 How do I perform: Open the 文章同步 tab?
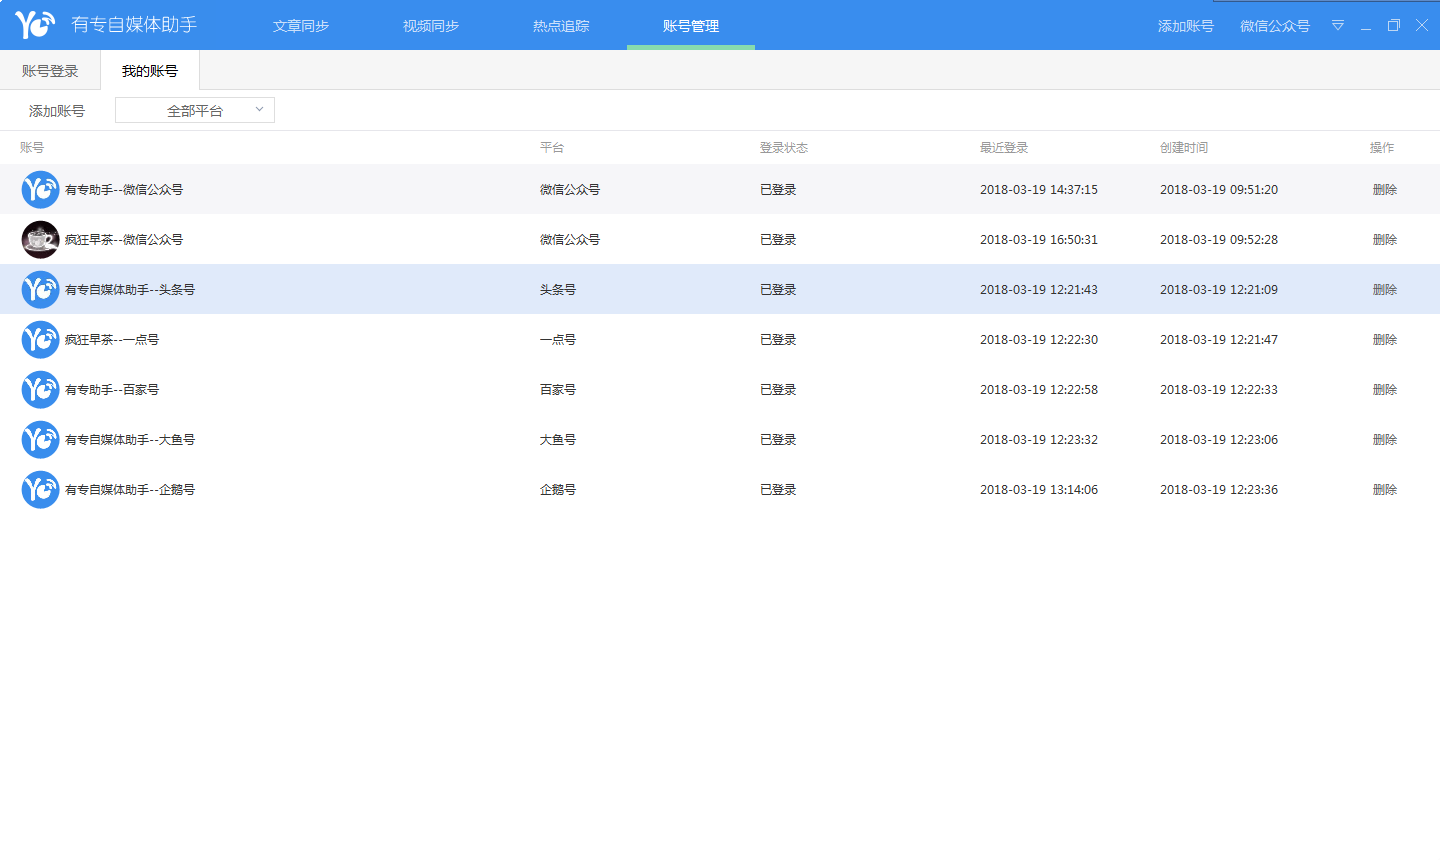[x=301, y=26]
